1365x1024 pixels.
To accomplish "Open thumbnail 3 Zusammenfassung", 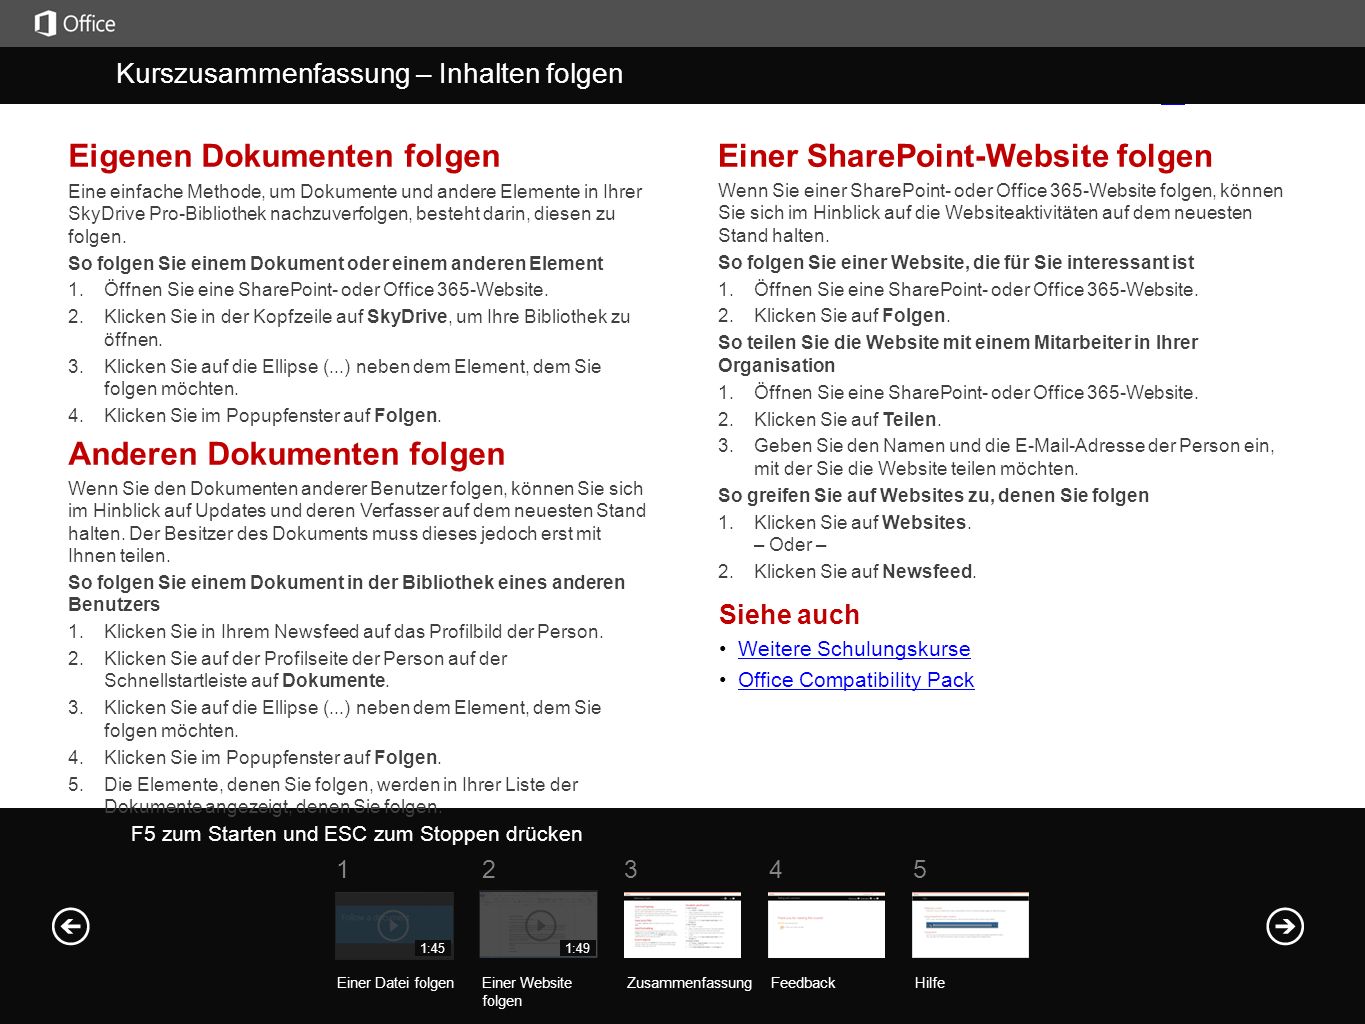I will [x=682, y=925].
